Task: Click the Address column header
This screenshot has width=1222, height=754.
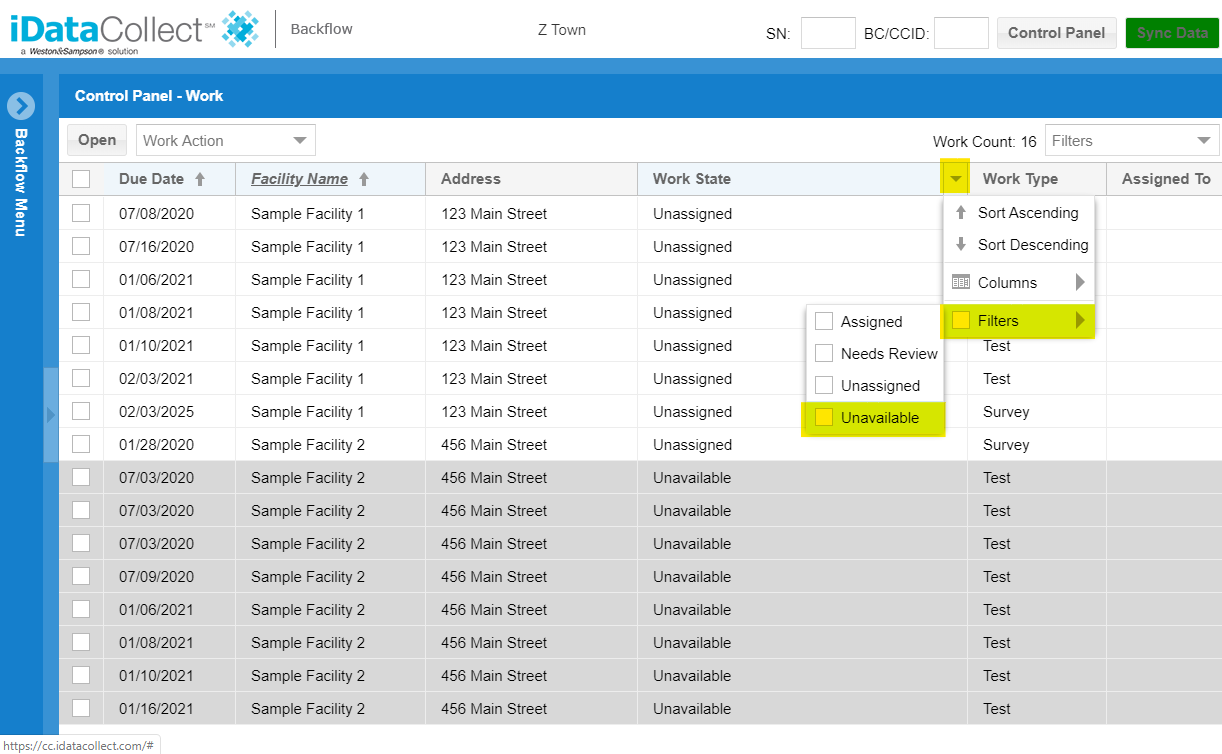Action: point(531,179)
